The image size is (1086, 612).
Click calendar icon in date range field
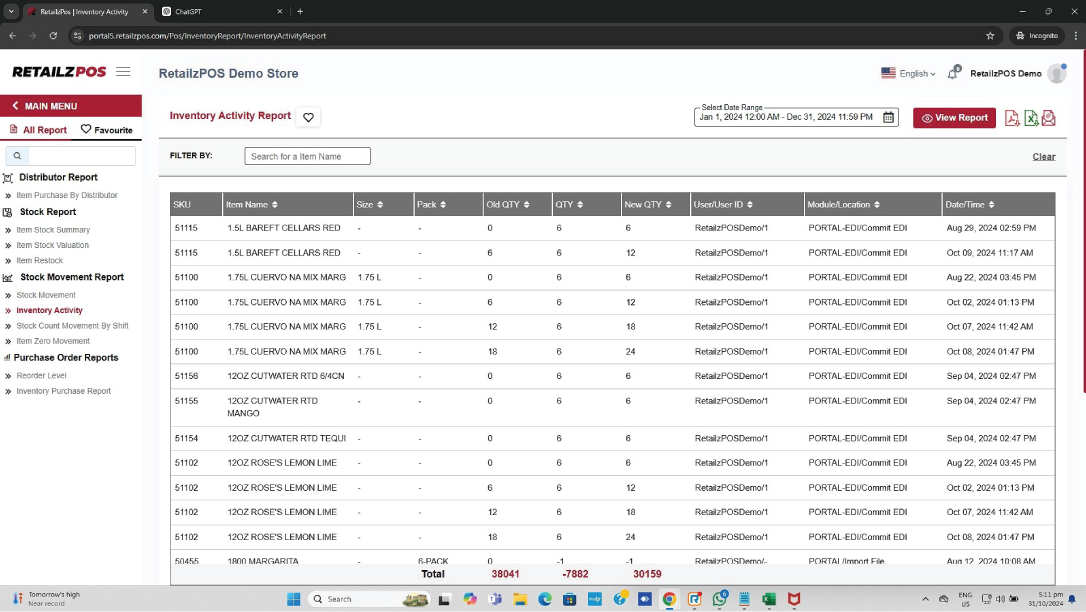tap(888, 118)
